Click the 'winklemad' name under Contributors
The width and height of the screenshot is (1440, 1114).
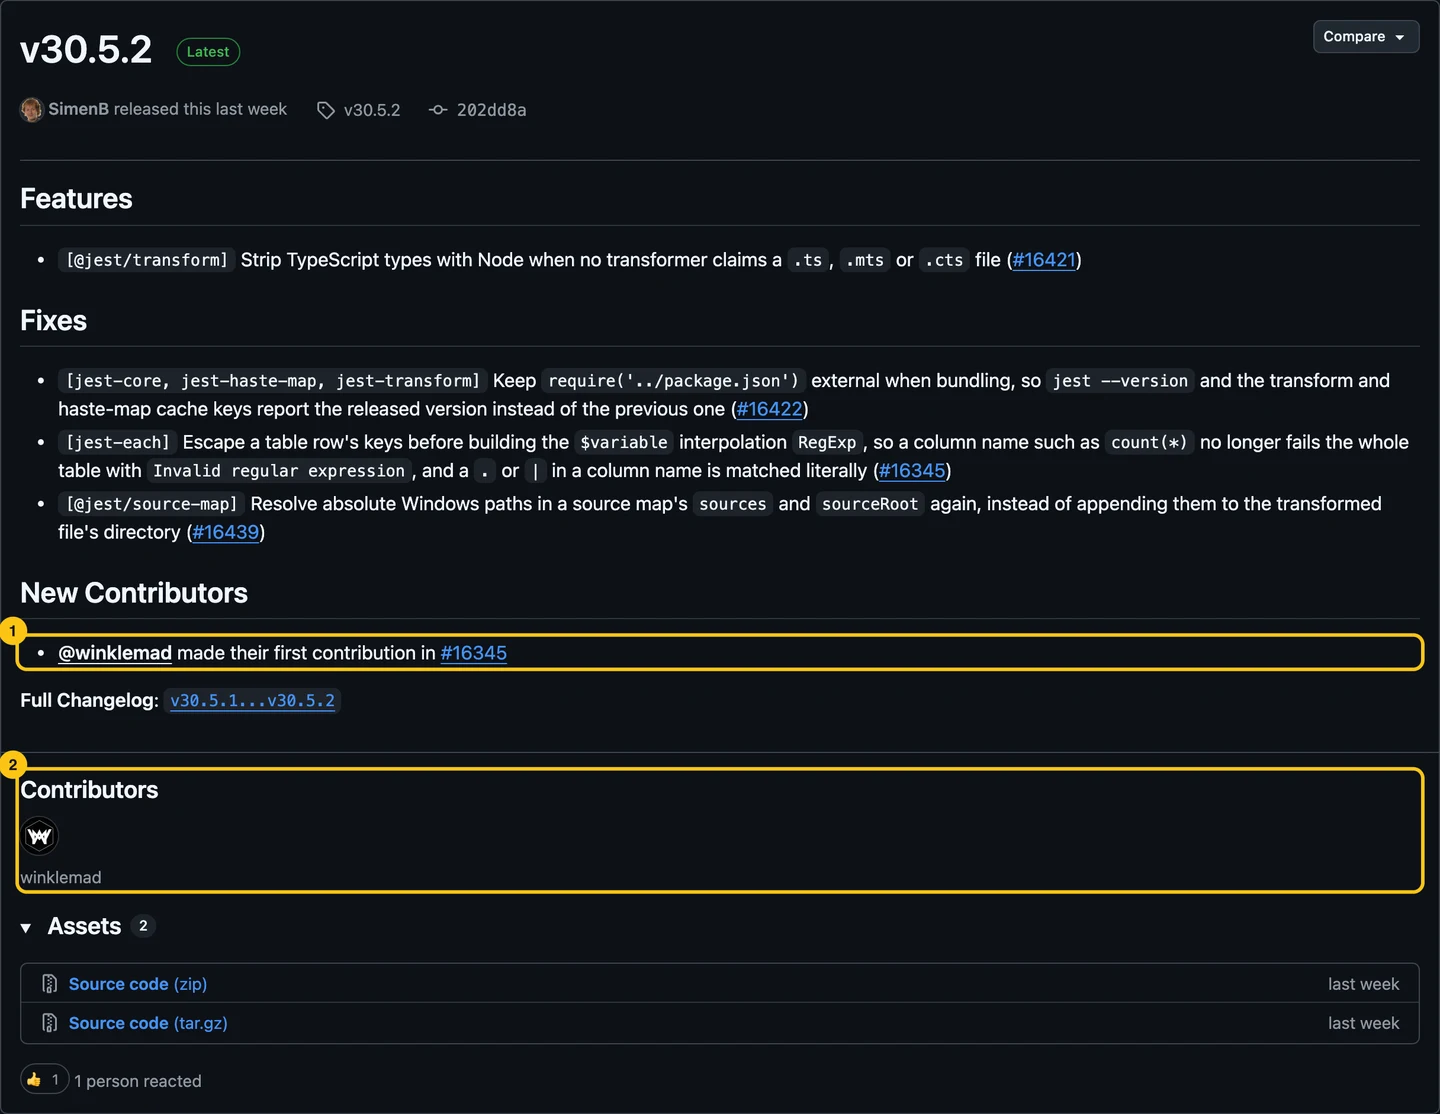pyautogui.click(x=61, y=877)
